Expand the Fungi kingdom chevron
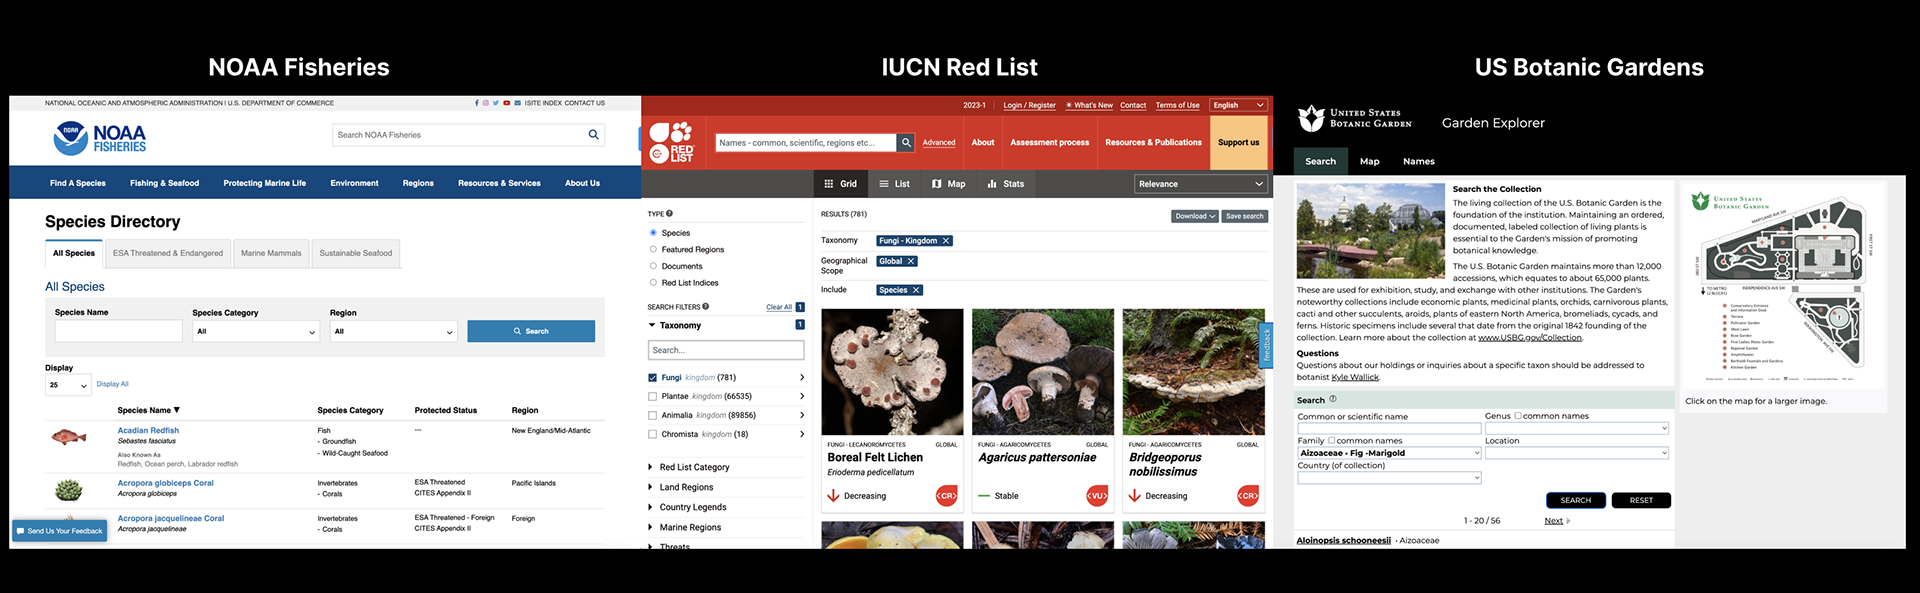 pyautogui.click(x=802, y=378)
